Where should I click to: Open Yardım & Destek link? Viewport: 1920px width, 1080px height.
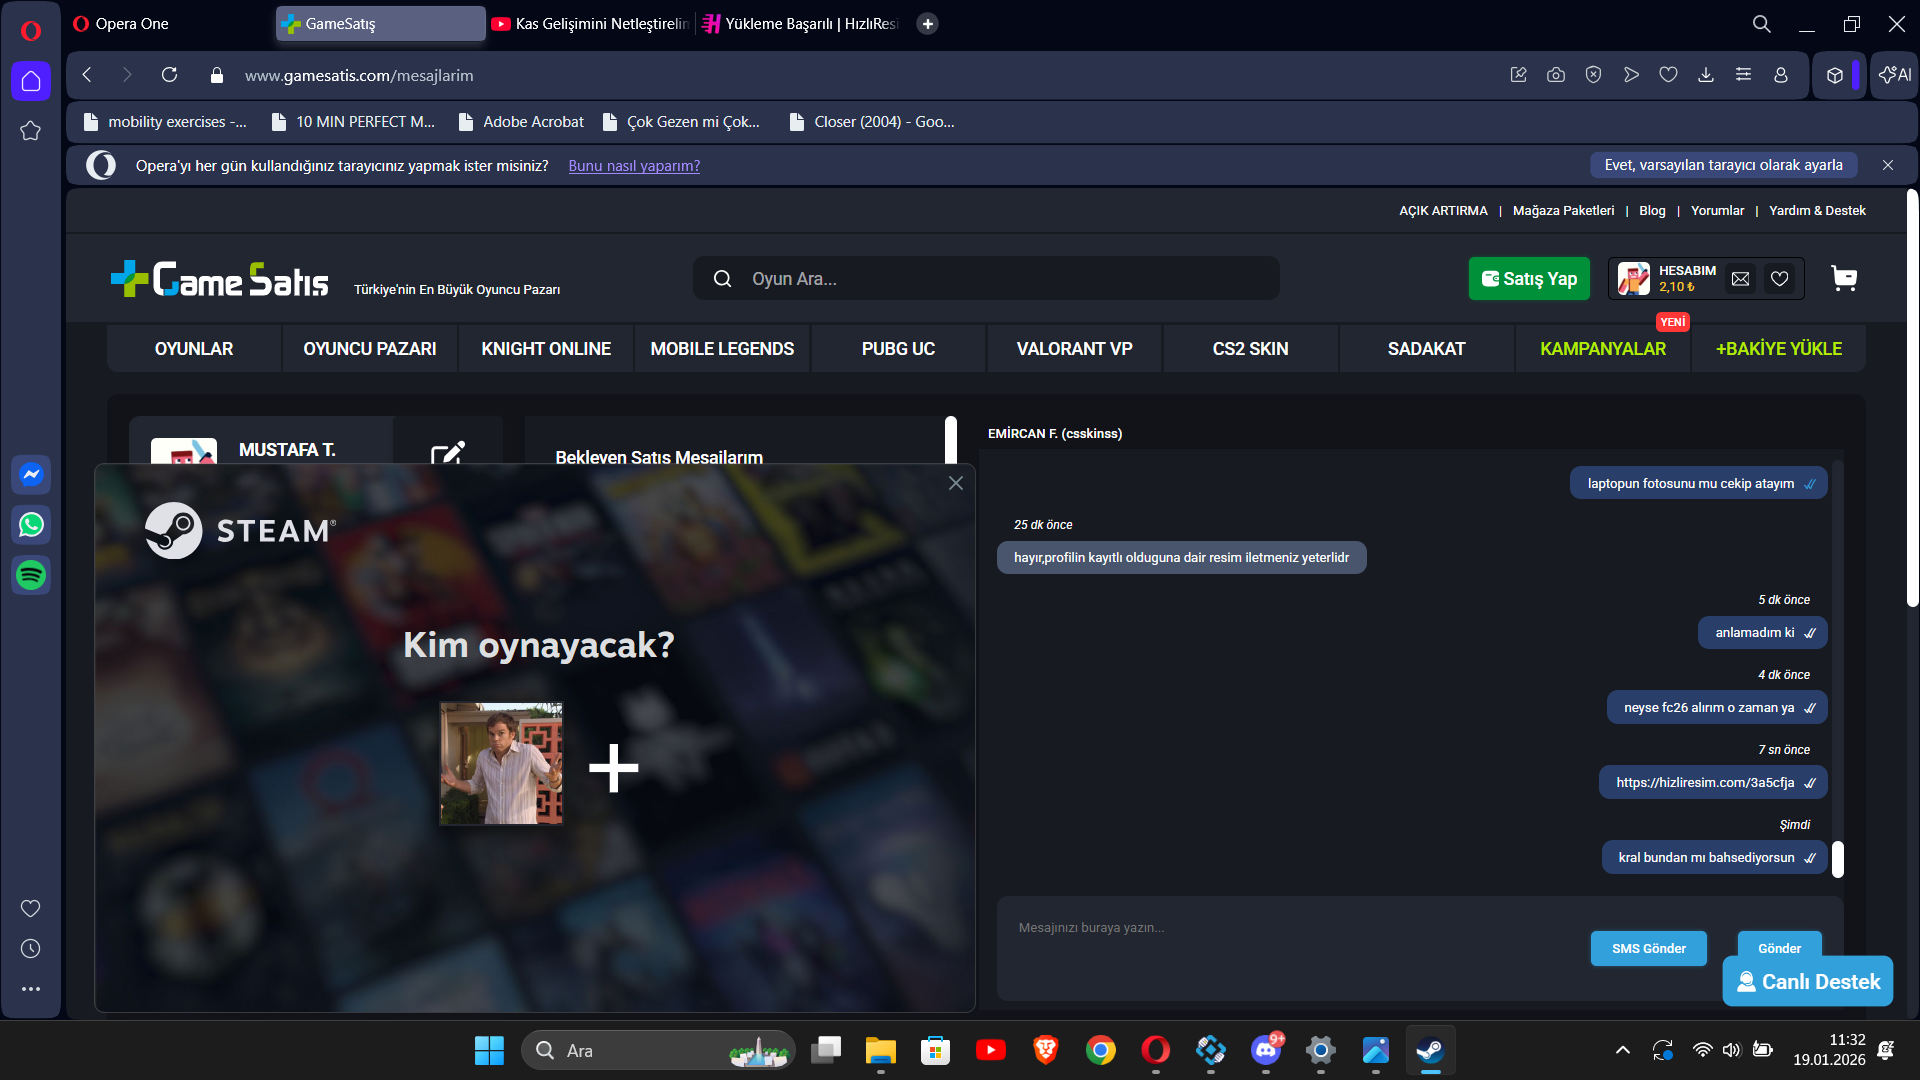[1817, 211]
